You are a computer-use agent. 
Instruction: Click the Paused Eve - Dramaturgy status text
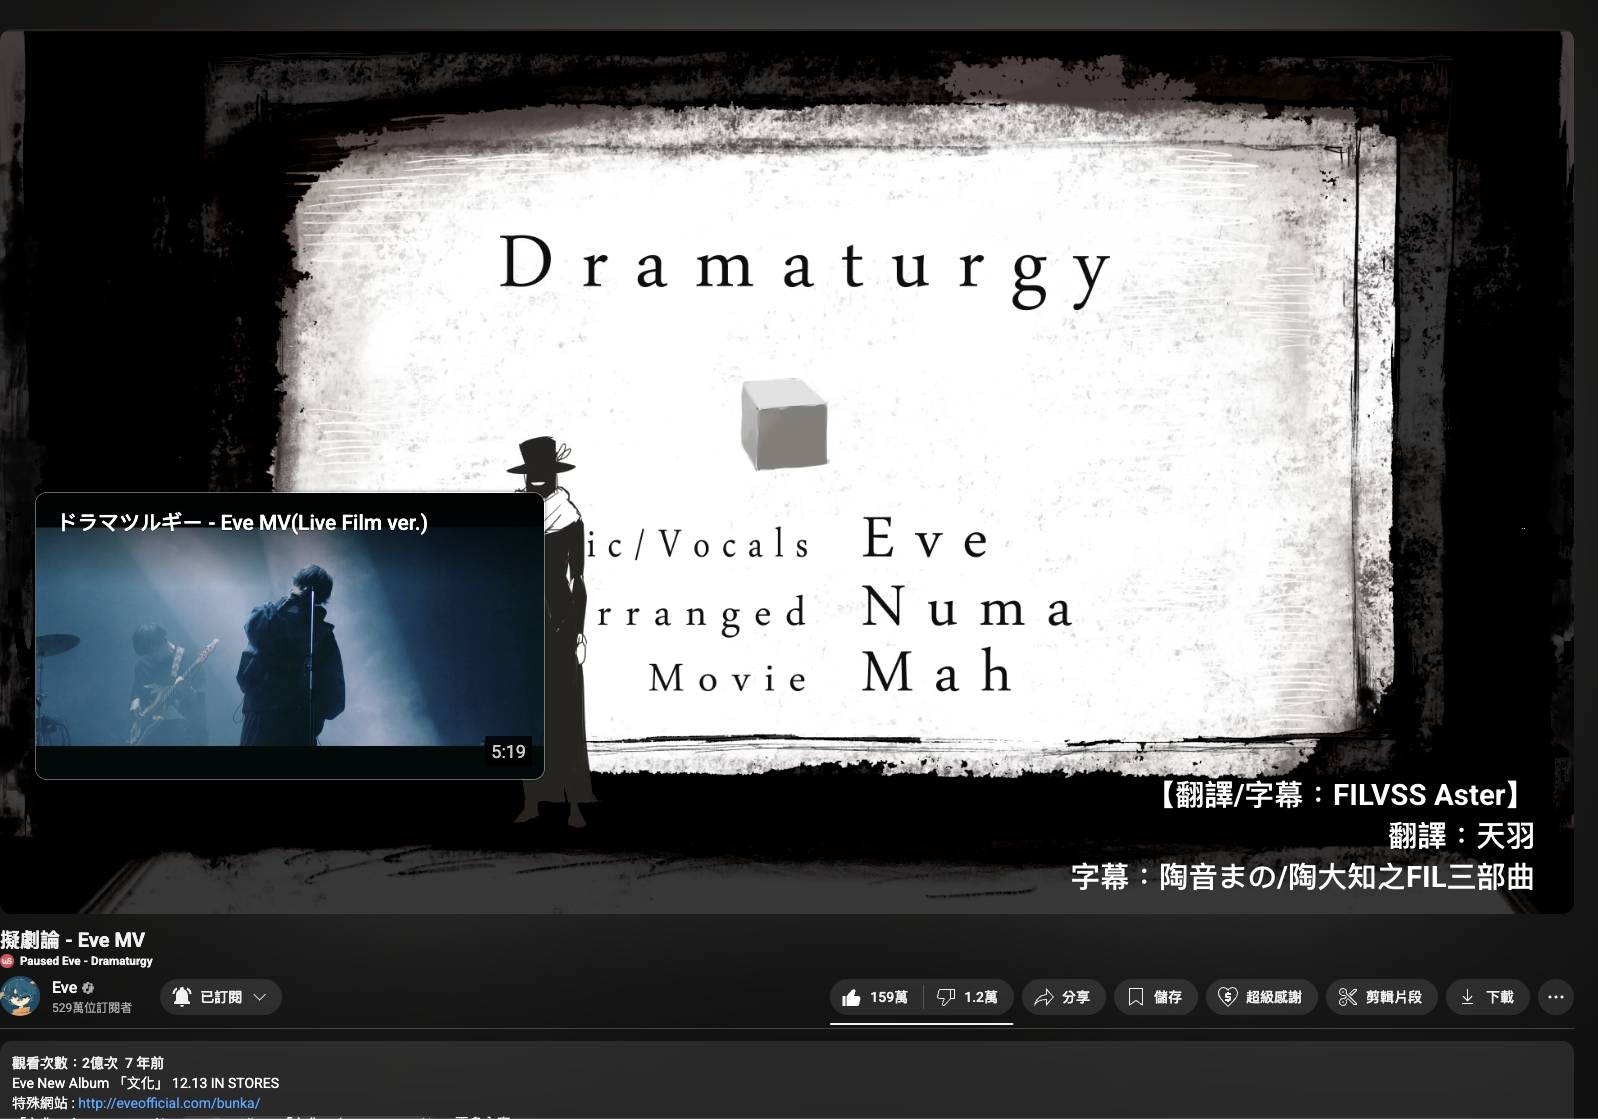coord(86,961)
